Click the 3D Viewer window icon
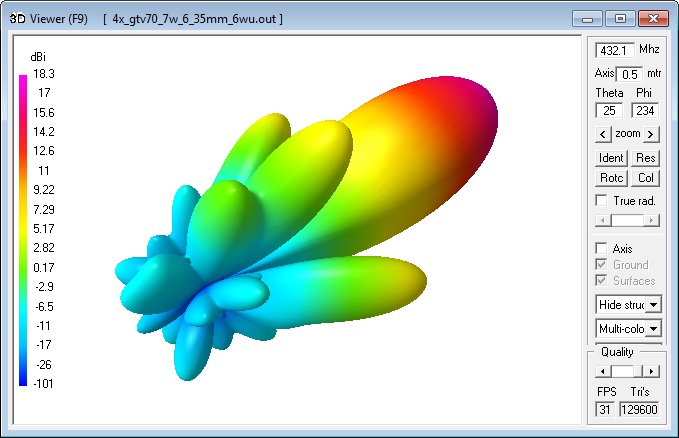This screenshot has height=438, width=679. click(x=17, y=19)
